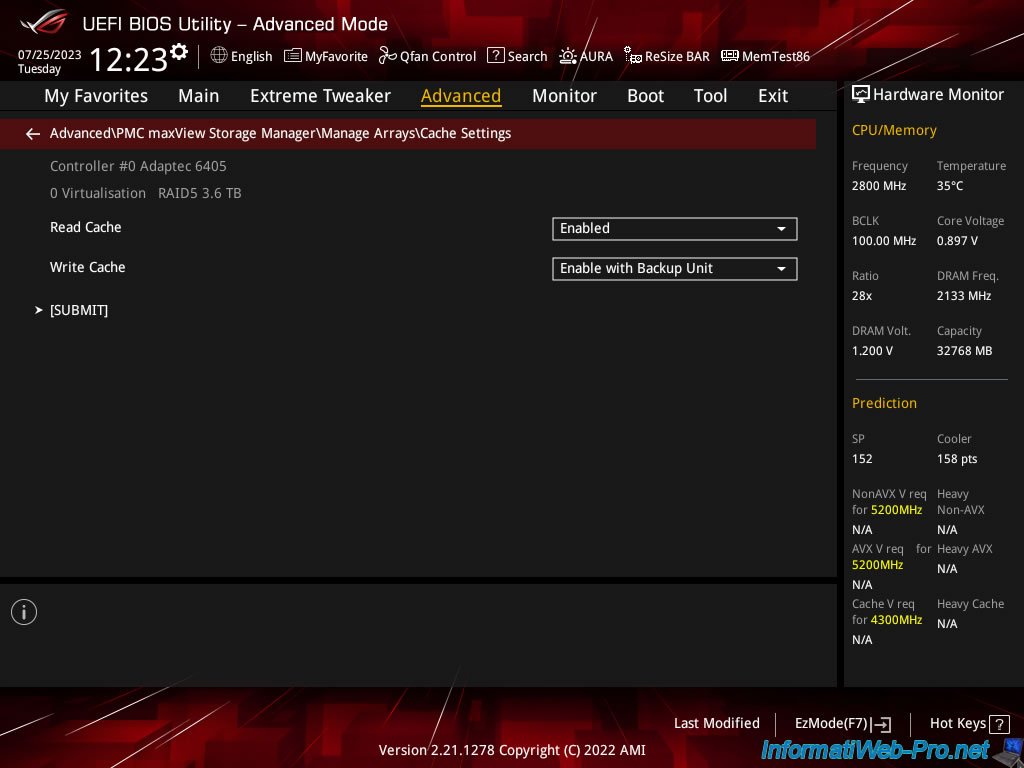Select the Exit tab
Image resolution: width=1024 pixels, height=768 pixels.
[x=773, y=96]
